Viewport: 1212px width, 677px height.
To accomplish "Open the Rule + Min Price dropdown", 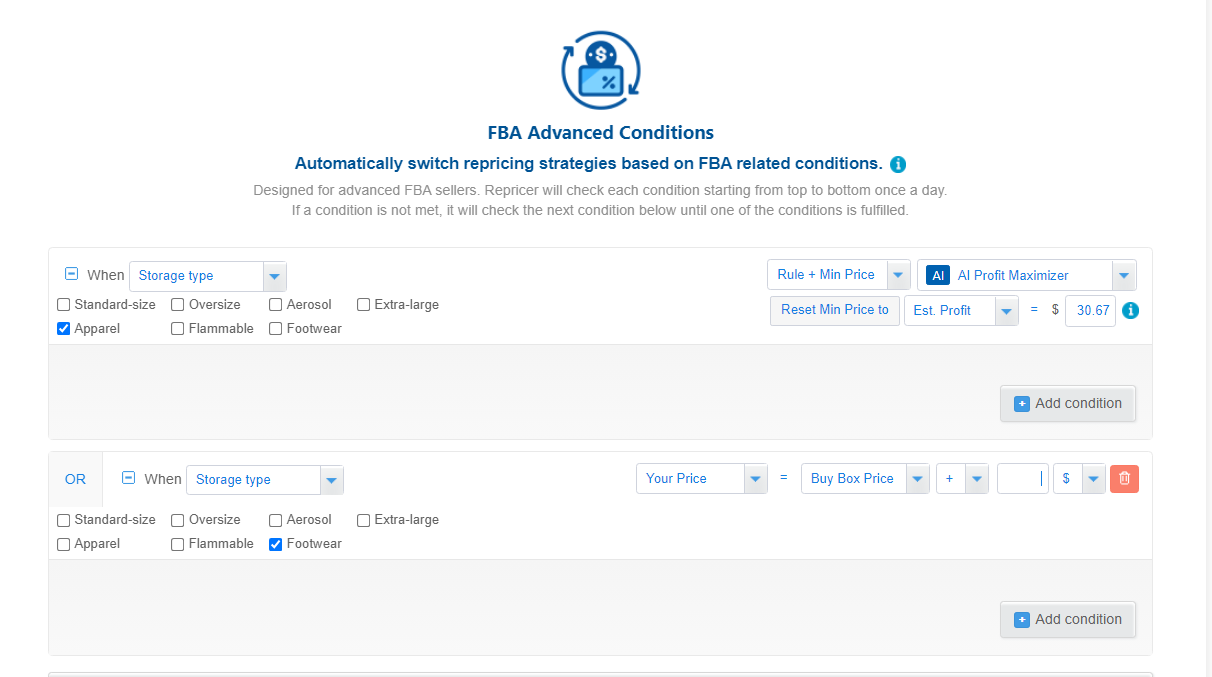I will point(839,275).
